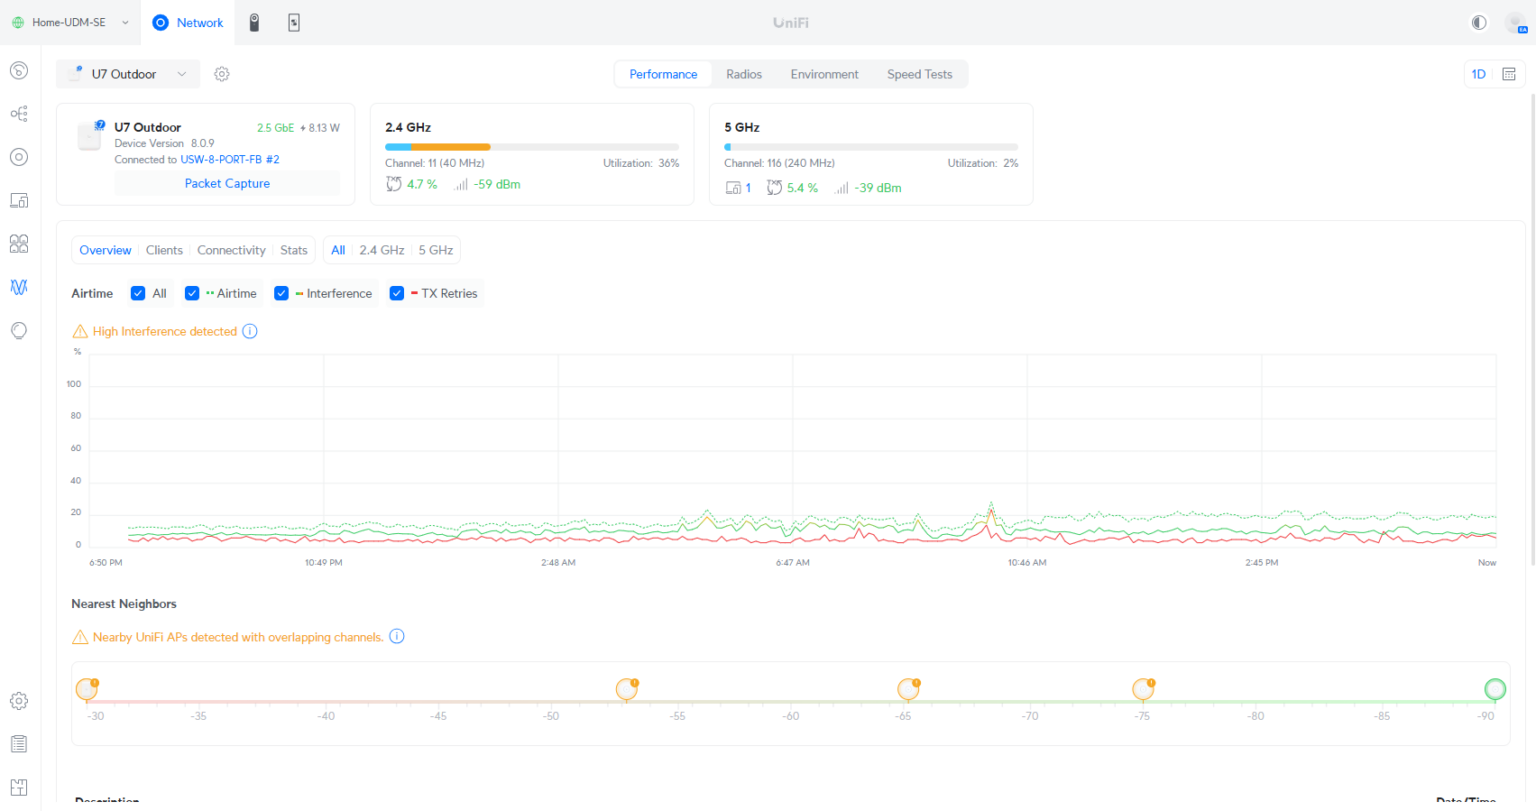Open U7 Outdoor device settings gear
1536x811 pixels.
222,74
